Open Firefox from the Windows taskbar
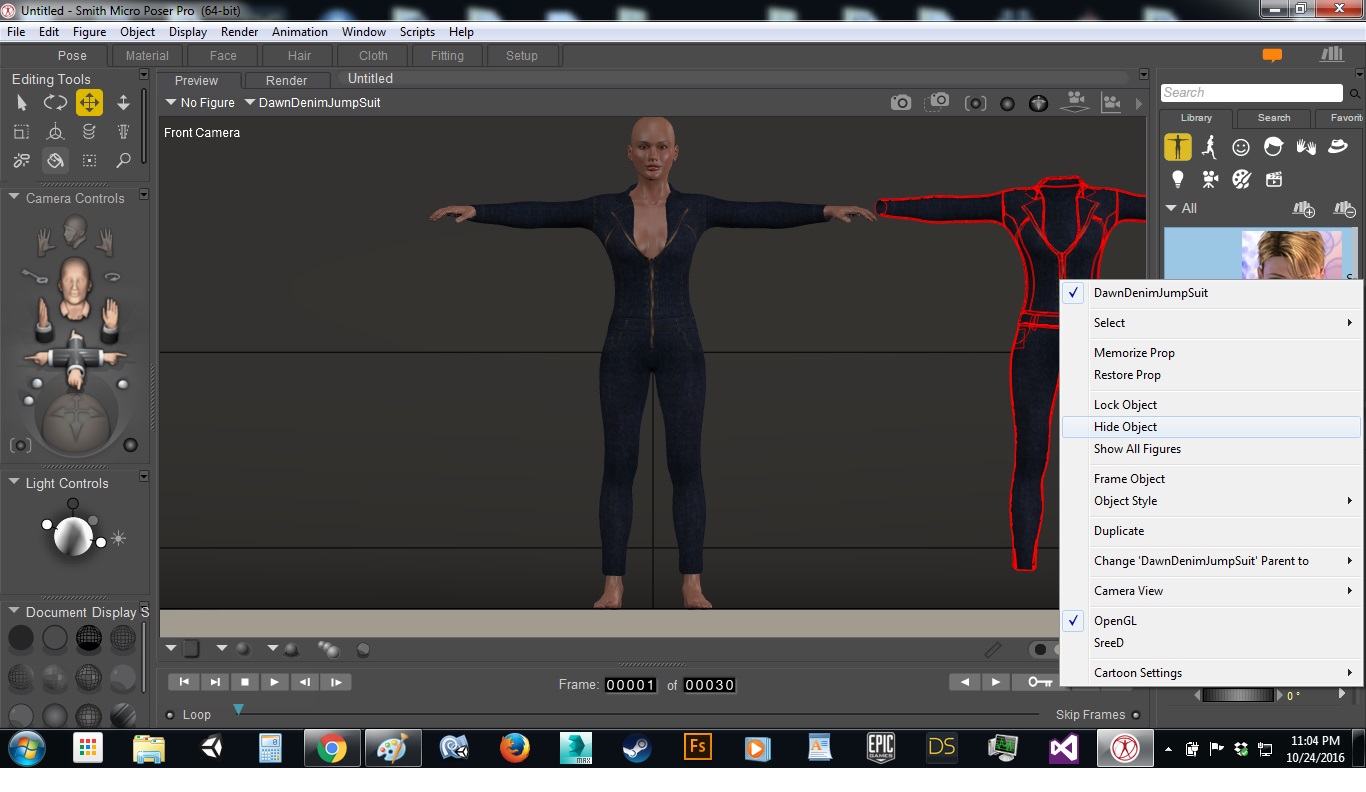This screenshot has width=1366, height=792. (x=515, y=748)
